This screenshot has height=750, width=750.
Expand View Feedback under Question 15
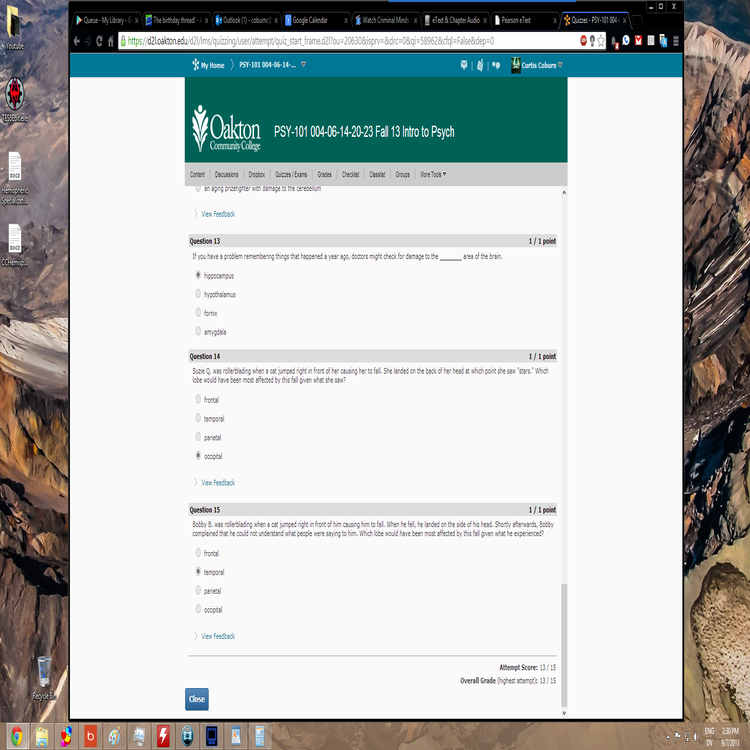217,636
